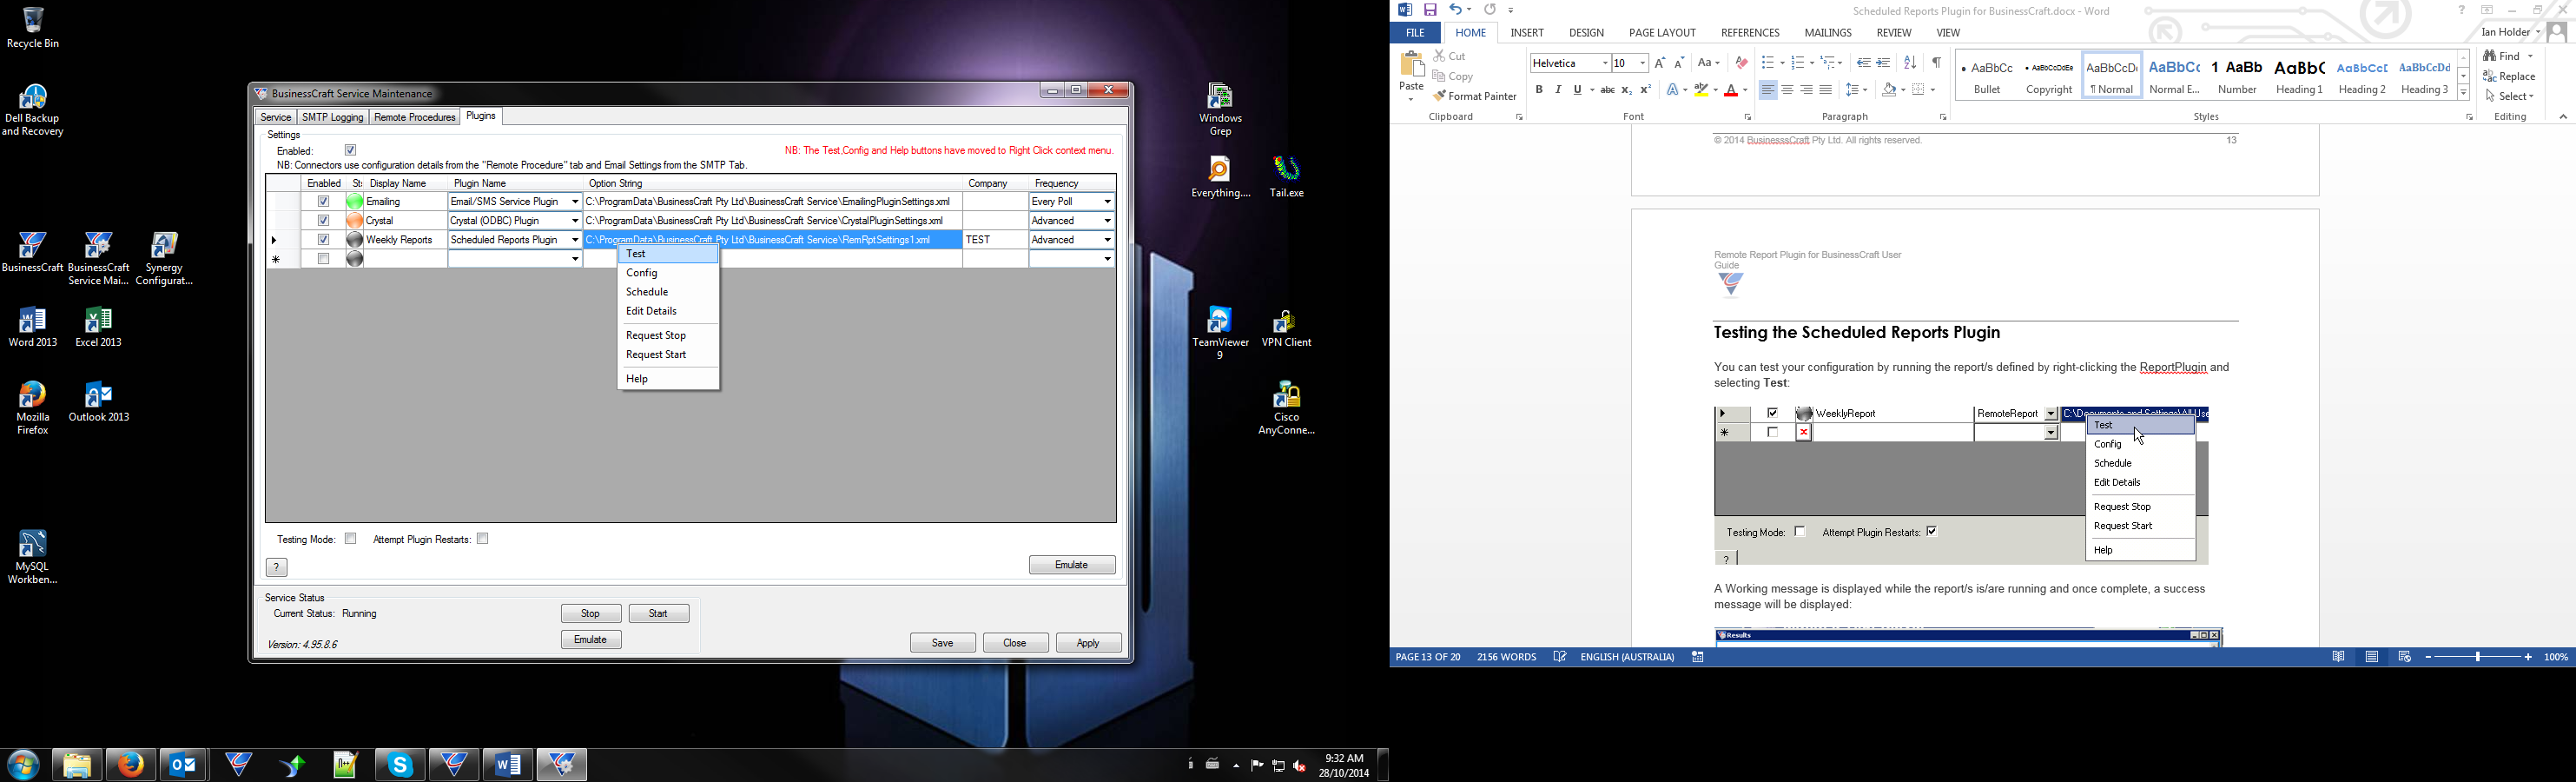Center align the paragraph
This screenshot has height=782, width=2576.
(1787, 90)
